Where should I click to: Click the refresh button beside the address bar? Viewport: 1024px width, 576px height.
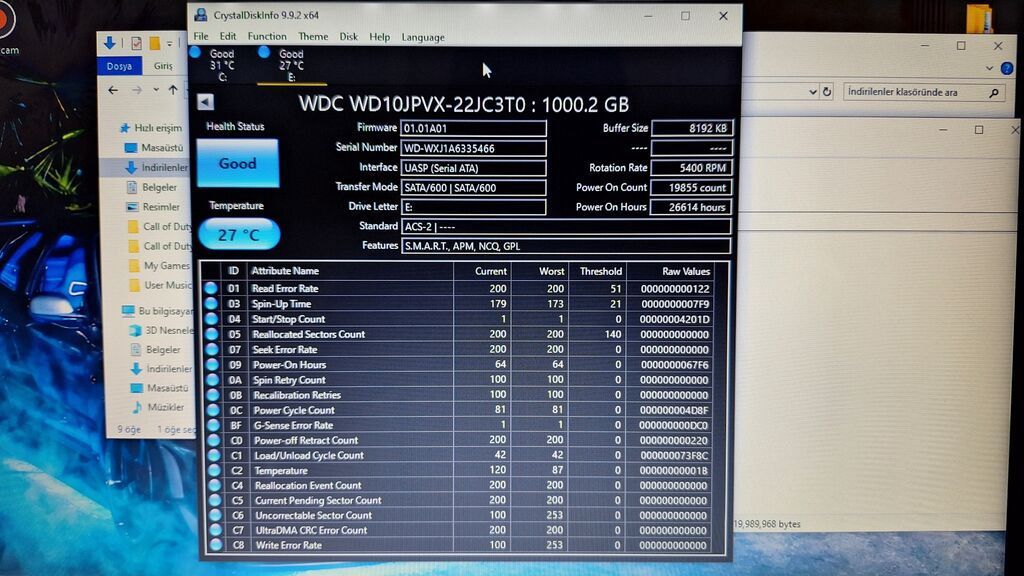pyautogui.click(x=827, y=92)
